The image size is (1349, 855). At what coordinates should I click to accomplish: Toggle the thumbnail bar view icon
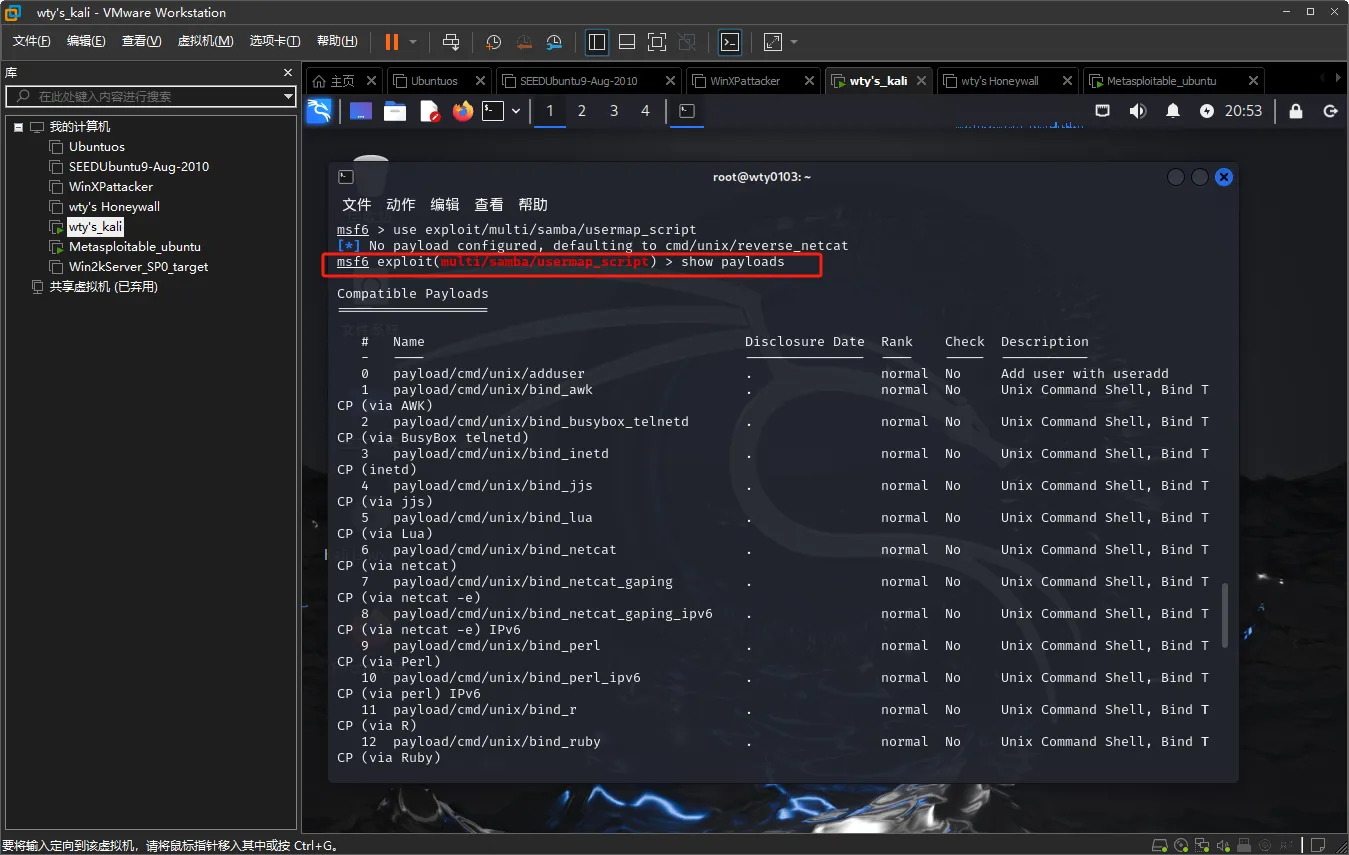tap(627, 41)
